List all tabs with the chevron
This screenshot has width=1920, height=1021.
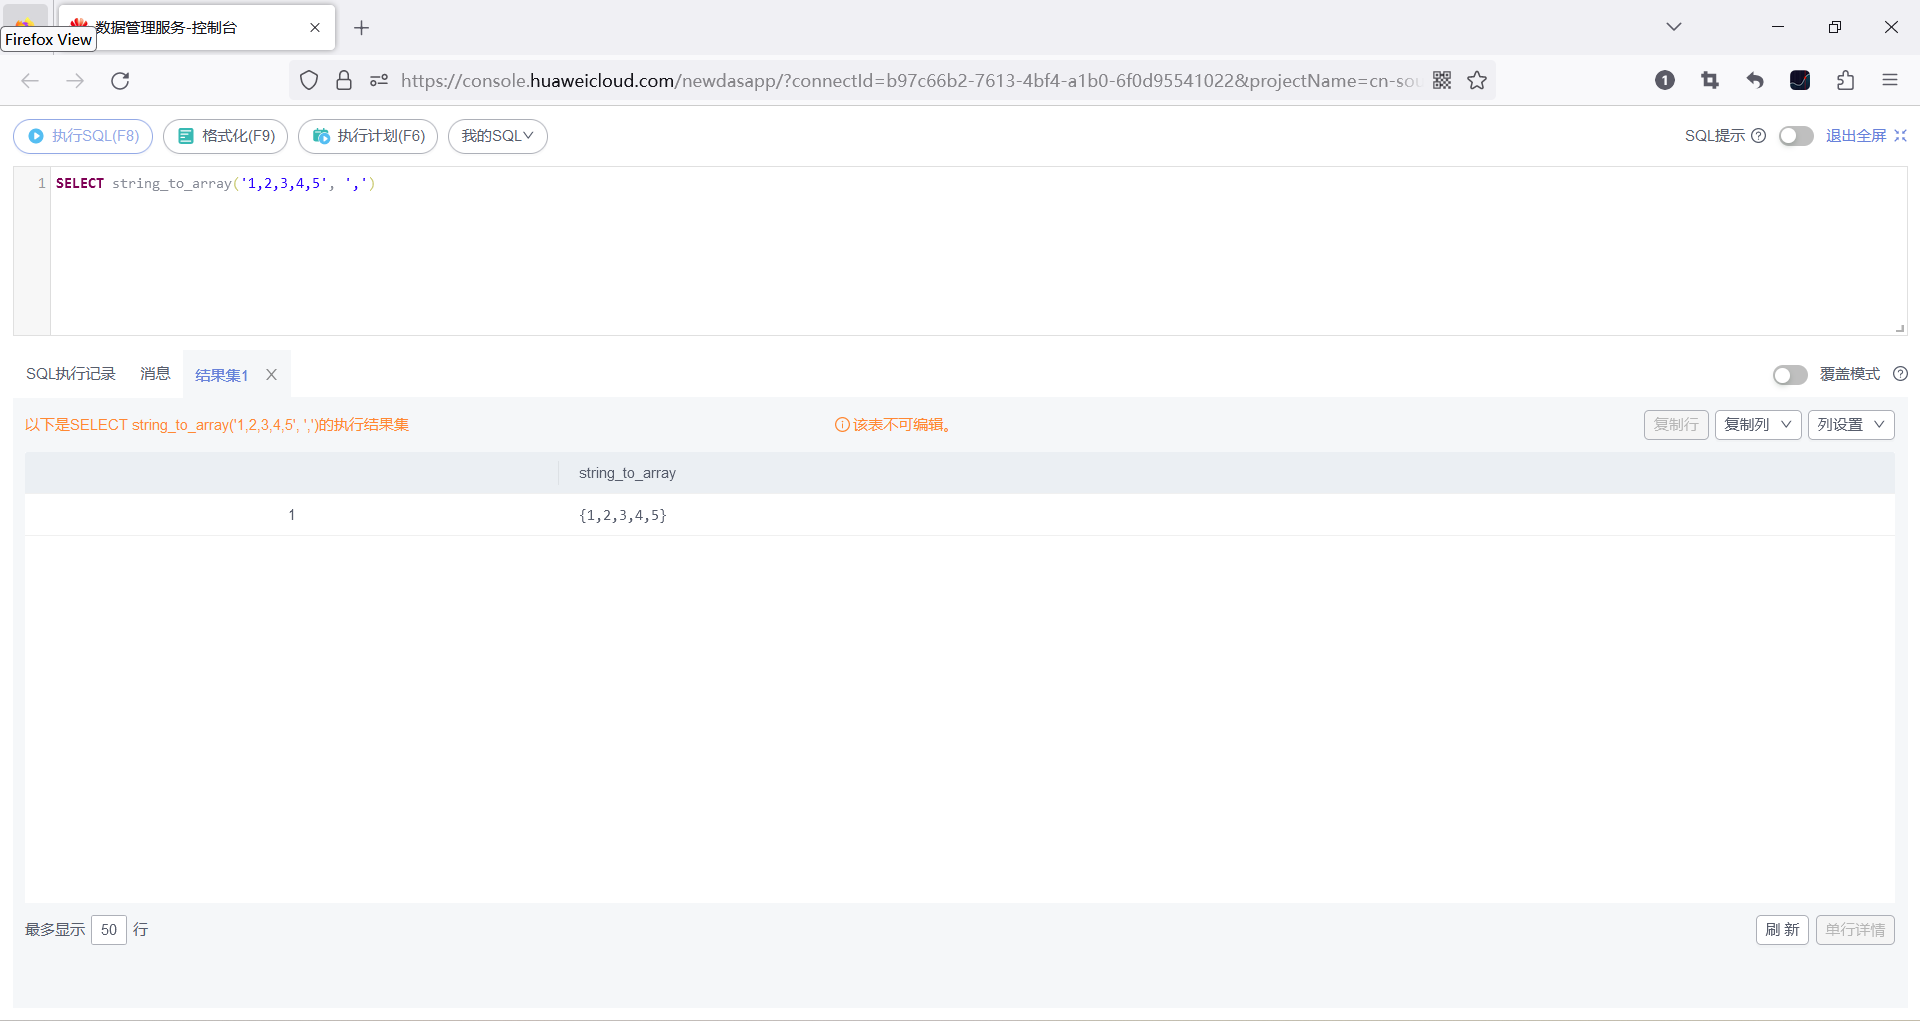pos(1674,27)
